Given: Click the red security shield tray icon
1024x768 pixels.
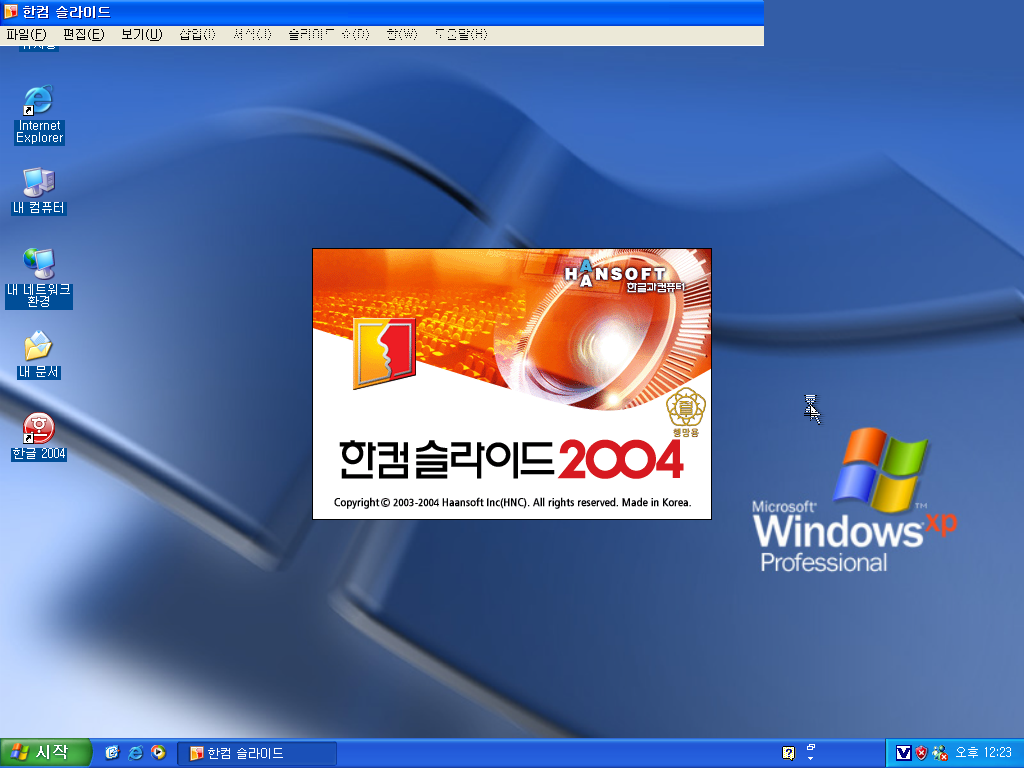Looking at the screenshot, I should pos(921,753).
